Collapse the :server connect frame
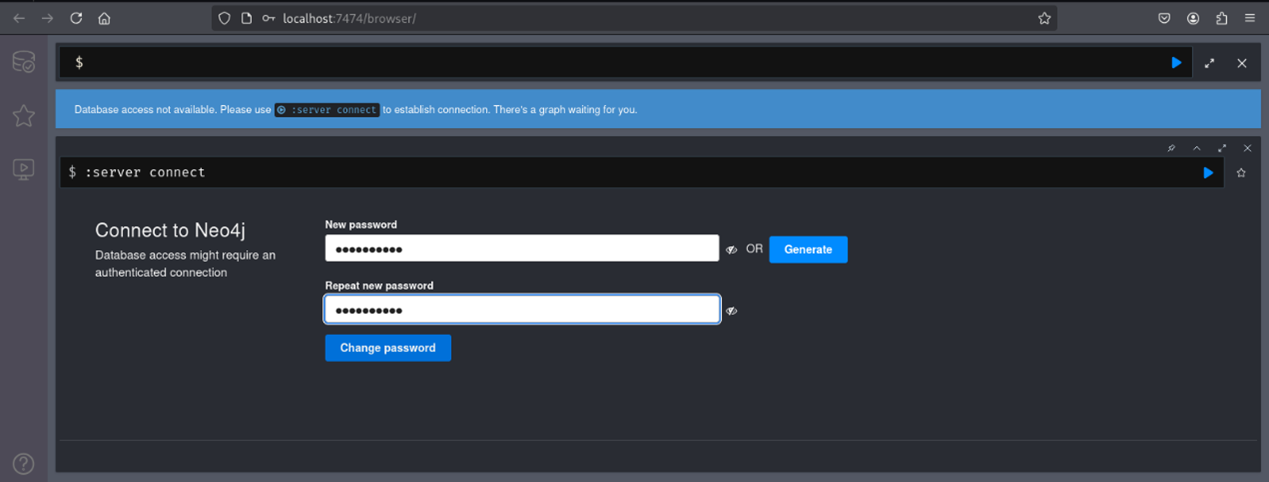The height and width of the screenshot is (482, 1269). (1196, 148)
